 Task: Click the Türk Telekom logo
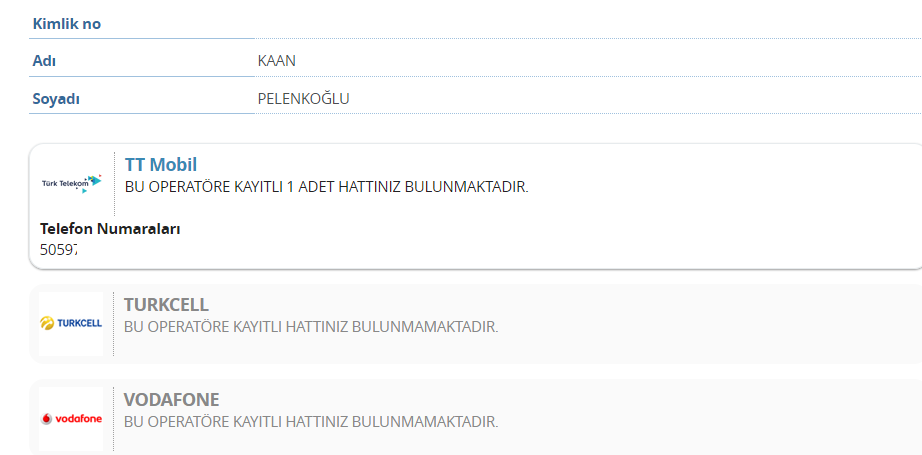(x=71, y=183)
